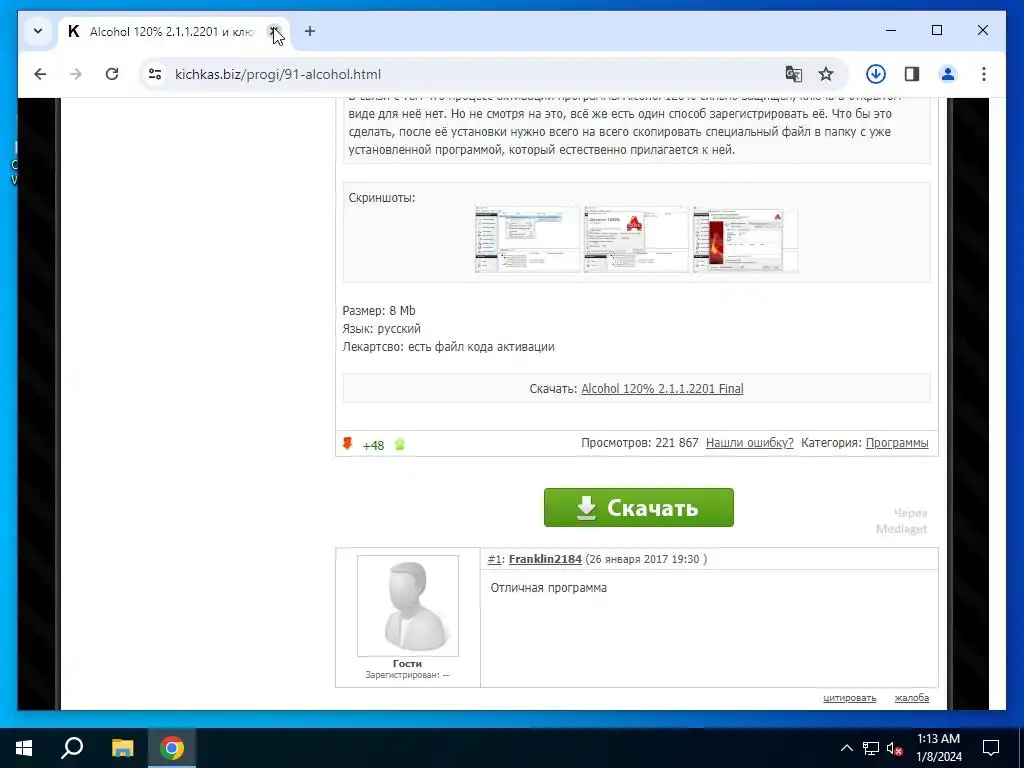1024x768 pixels.
Task: Click the цитировать quote link
Action: (x=850, y=697)
